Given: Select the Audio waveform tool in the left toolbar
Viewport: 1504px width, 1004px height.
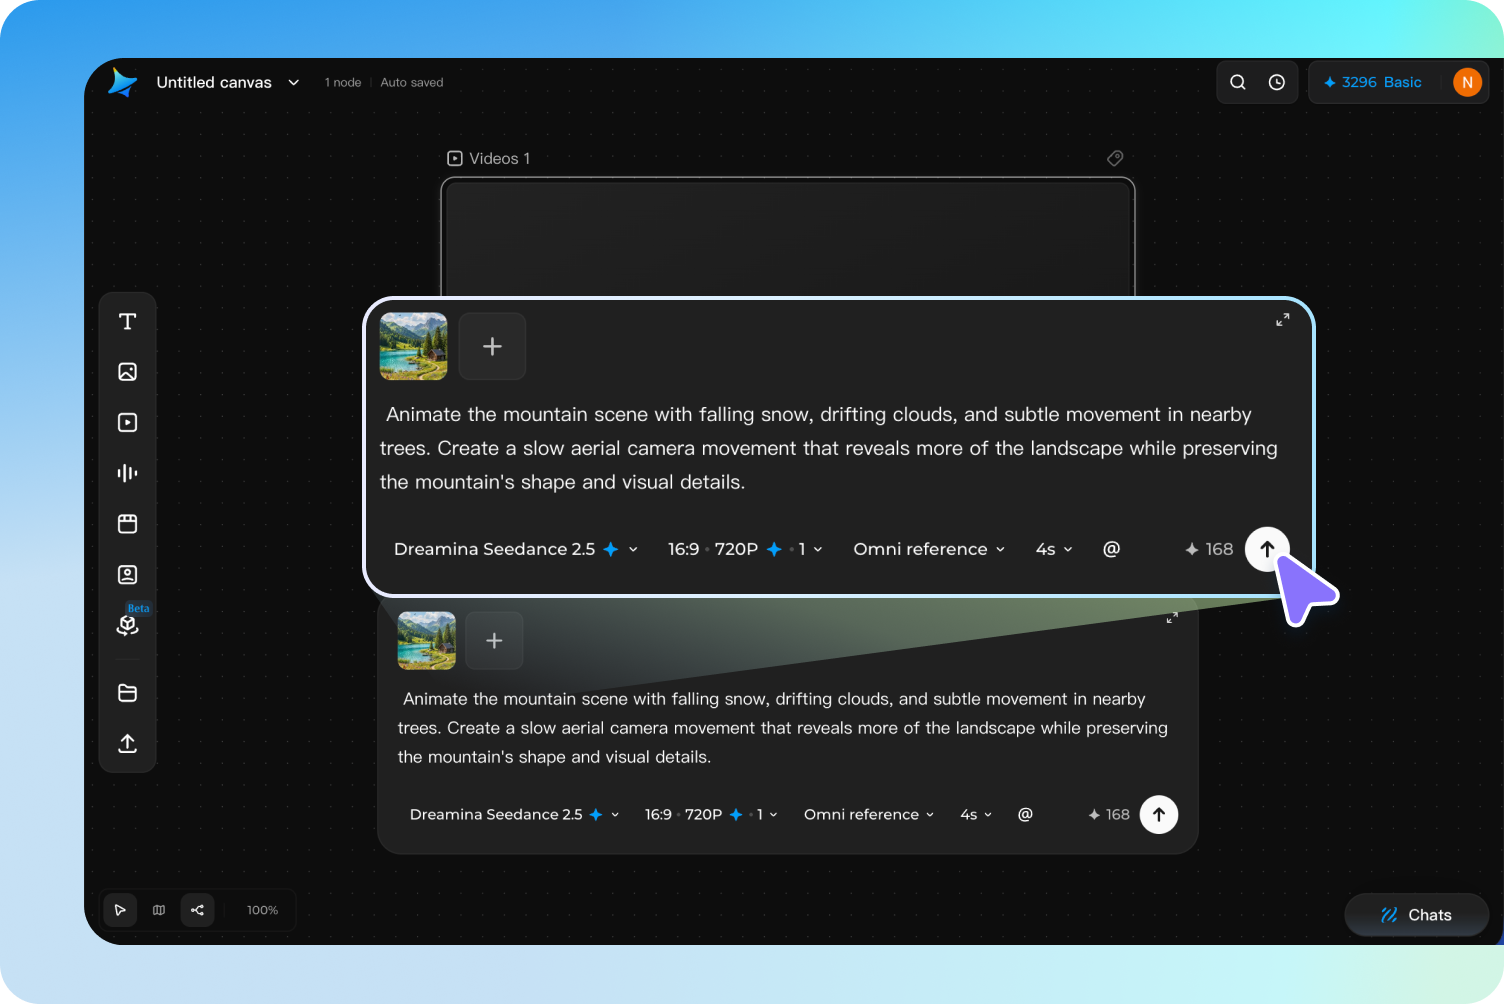Looking at the screenshot, I should coord(127,473).
